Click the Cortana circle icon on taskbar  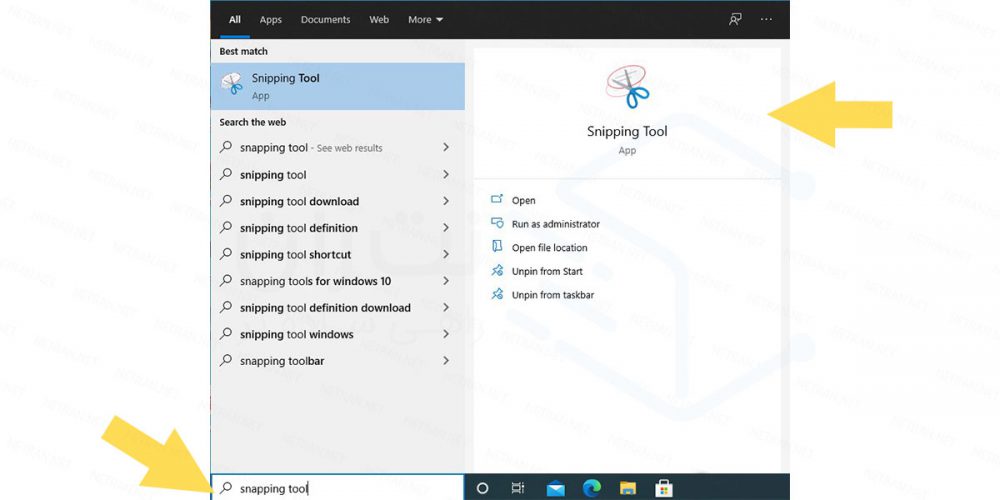click(x=482, y=488)
